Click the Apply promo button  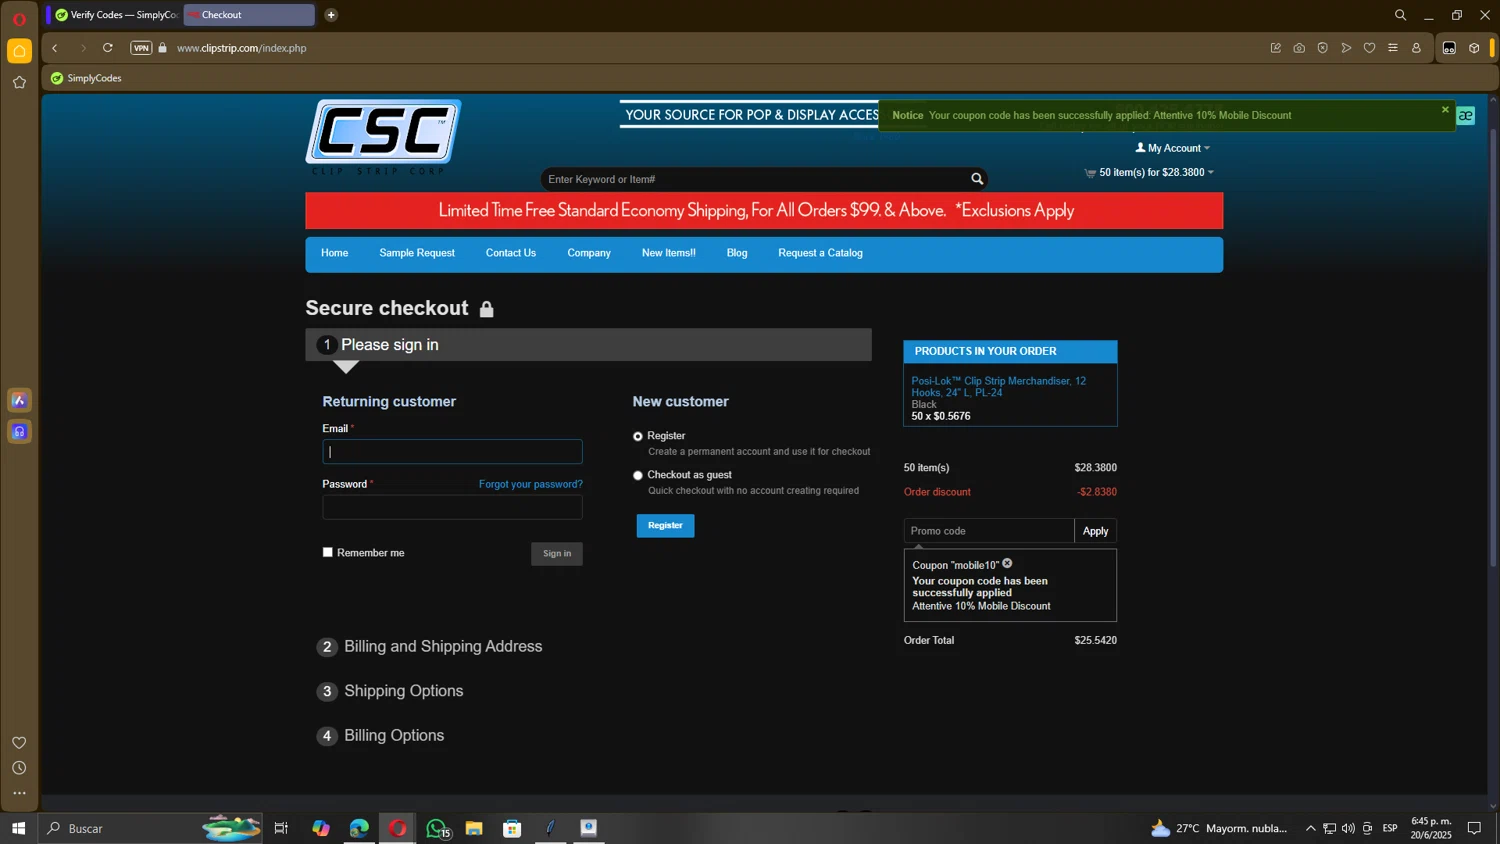click(x=1096, y=531)
